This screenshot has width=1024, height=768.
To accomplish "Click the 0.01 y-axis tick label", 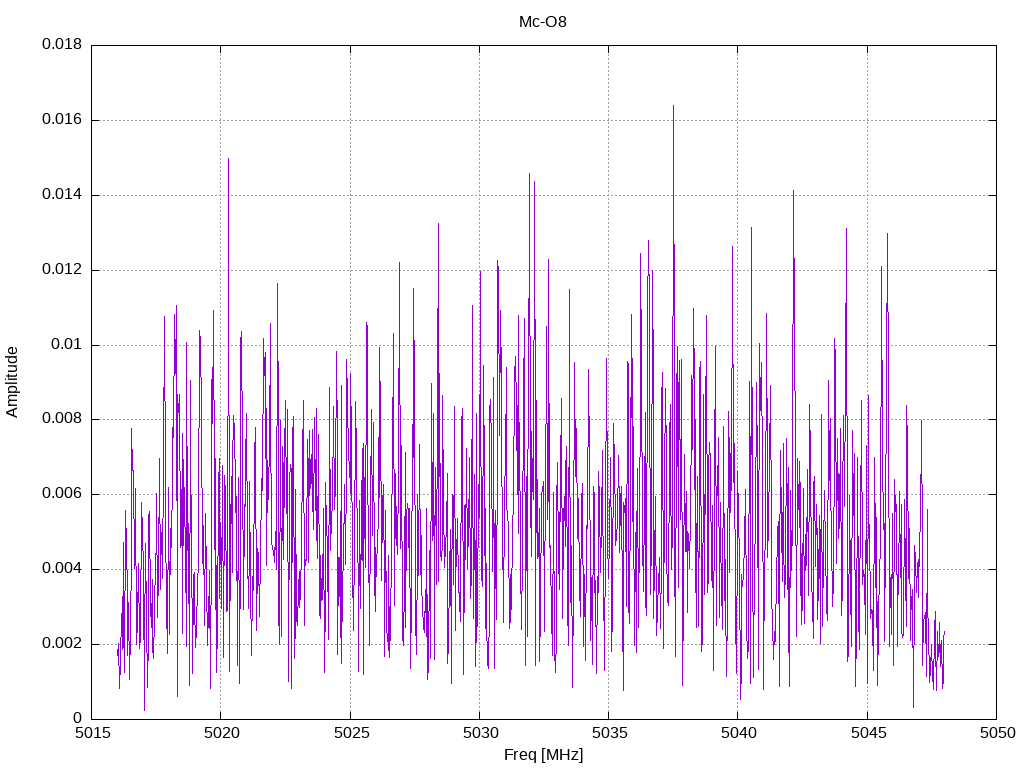I will (67, 345).
